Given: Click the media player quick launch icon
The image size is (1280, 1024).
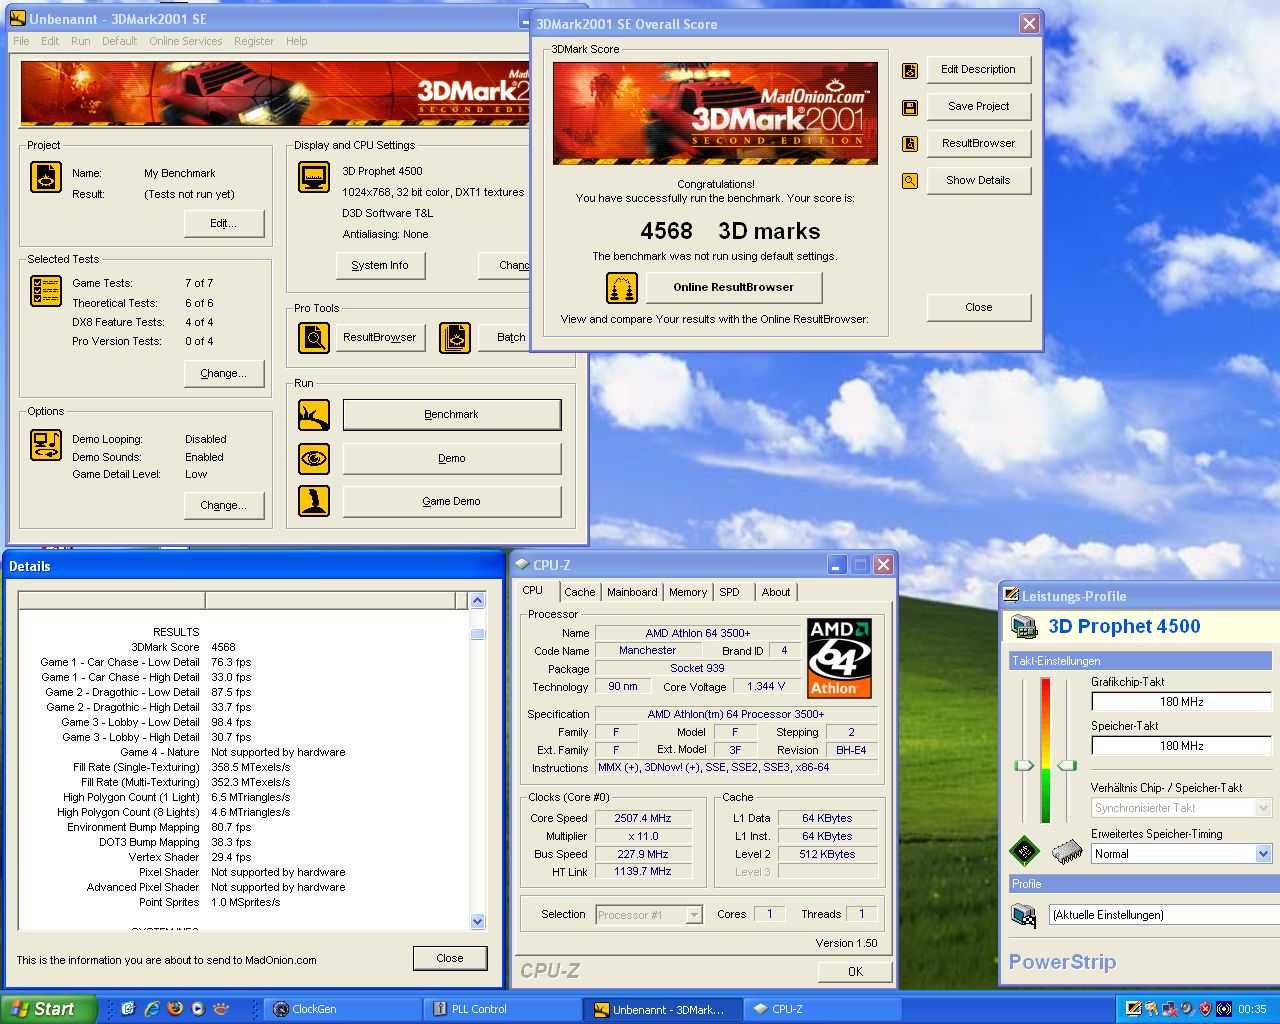Looking at the screenshot, I should [198, 1009].
